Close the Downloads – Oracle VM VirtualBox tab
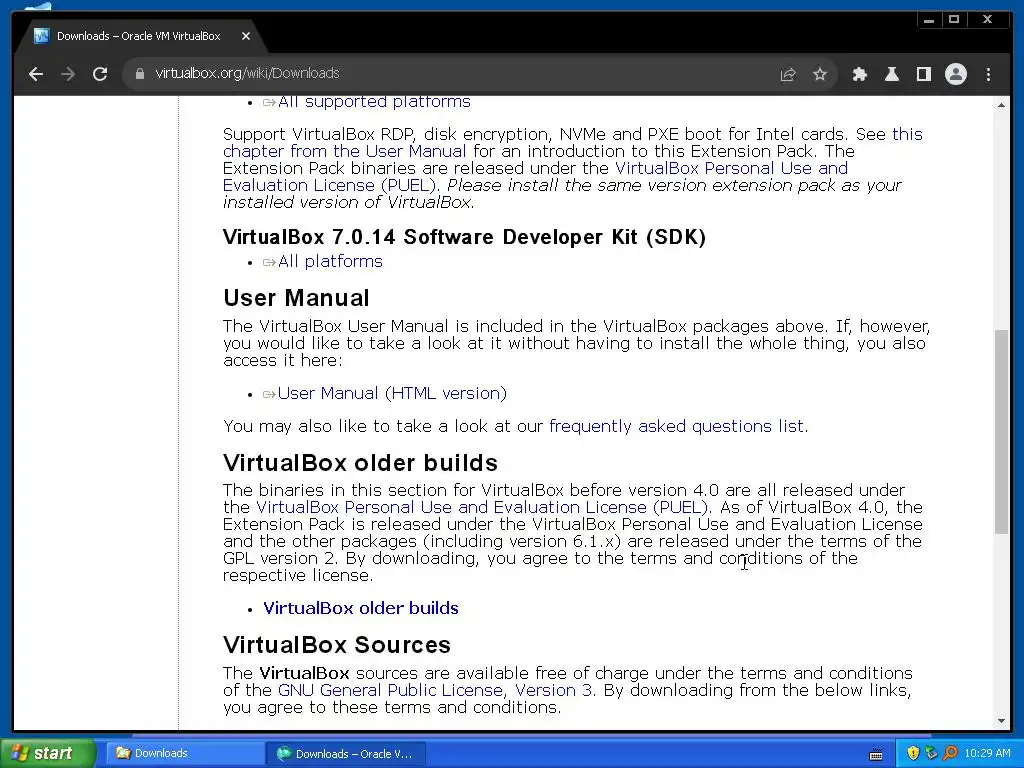The height and width of the screenshot is (768, 1024). coord(246,37)
